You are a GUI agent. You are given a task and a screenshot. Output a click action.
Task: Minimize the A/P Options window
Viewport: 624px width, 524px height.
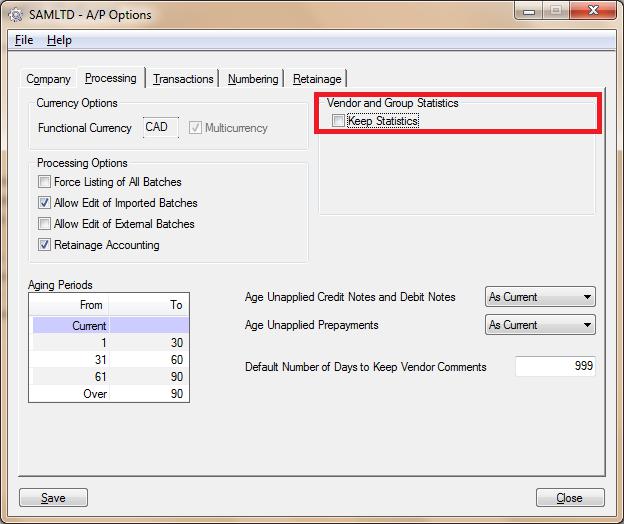(x=528, y=11)
